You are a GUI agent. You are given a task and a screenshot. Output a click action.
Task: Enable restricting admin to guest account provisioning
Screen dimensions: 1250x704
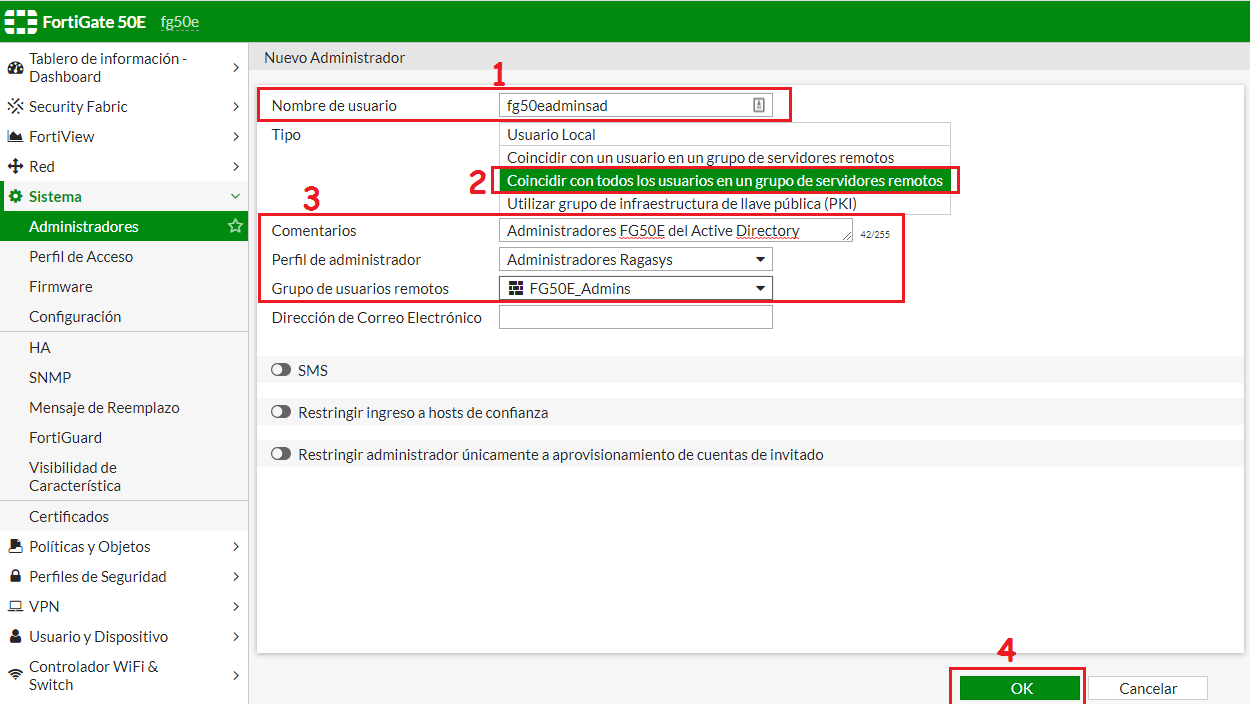(279, 453)
